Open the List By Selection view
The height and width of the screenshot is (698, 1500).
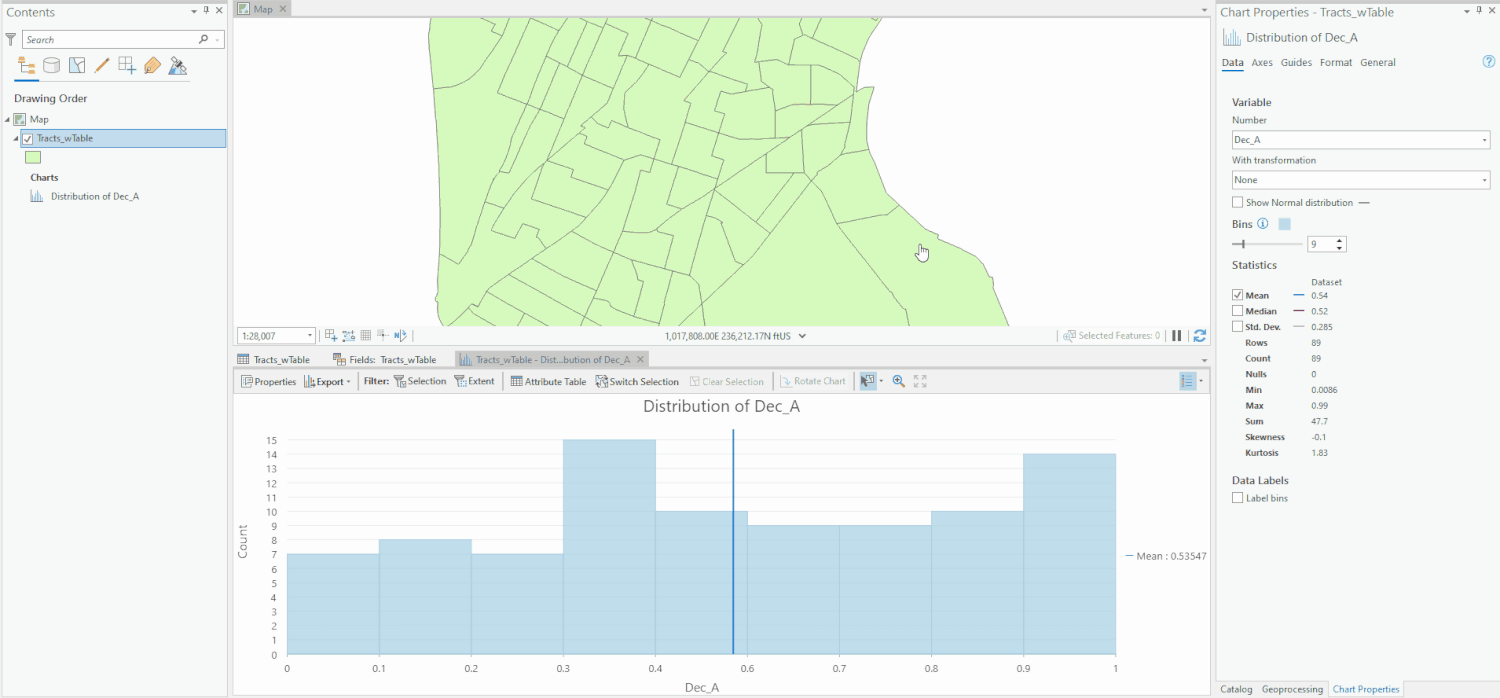pyautogui.click(x=77, y=66)
